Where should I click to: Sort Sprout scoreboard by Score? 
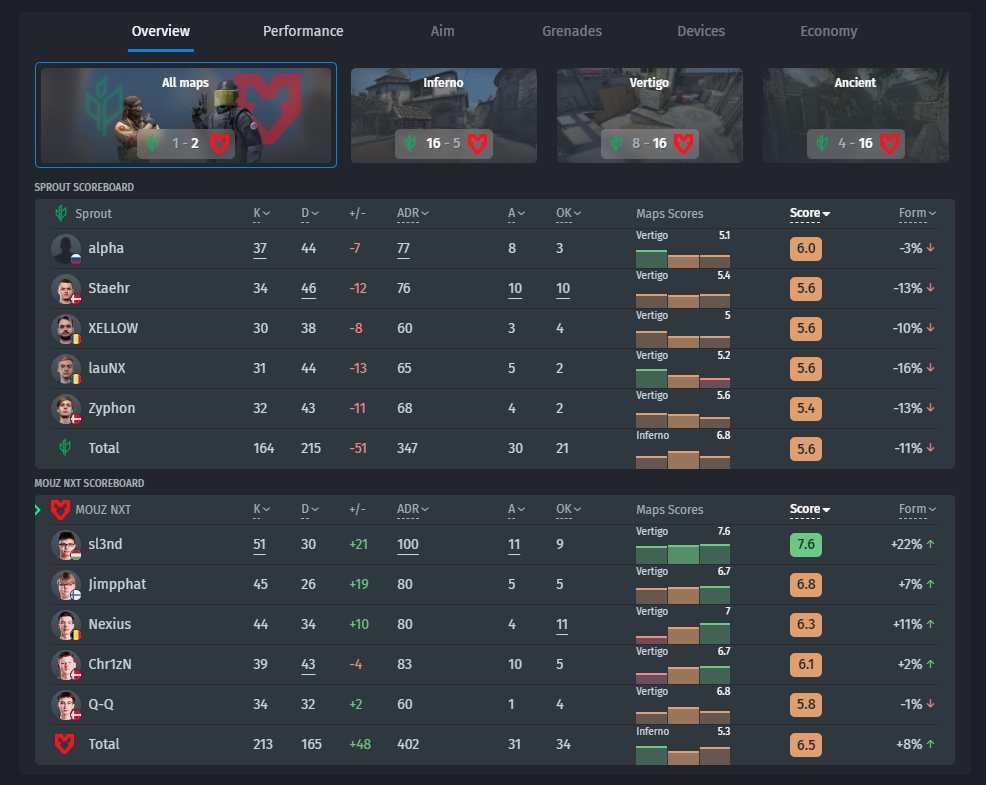[810, 213]
